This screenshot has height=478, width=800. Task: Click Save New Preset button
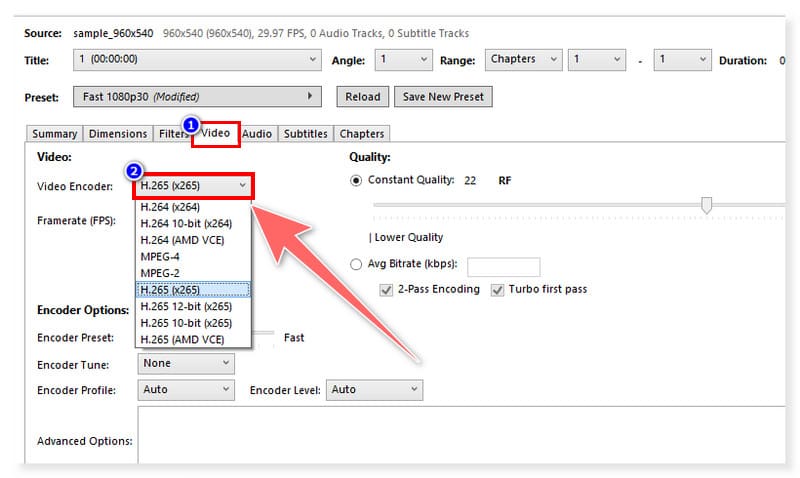[443, 97]
